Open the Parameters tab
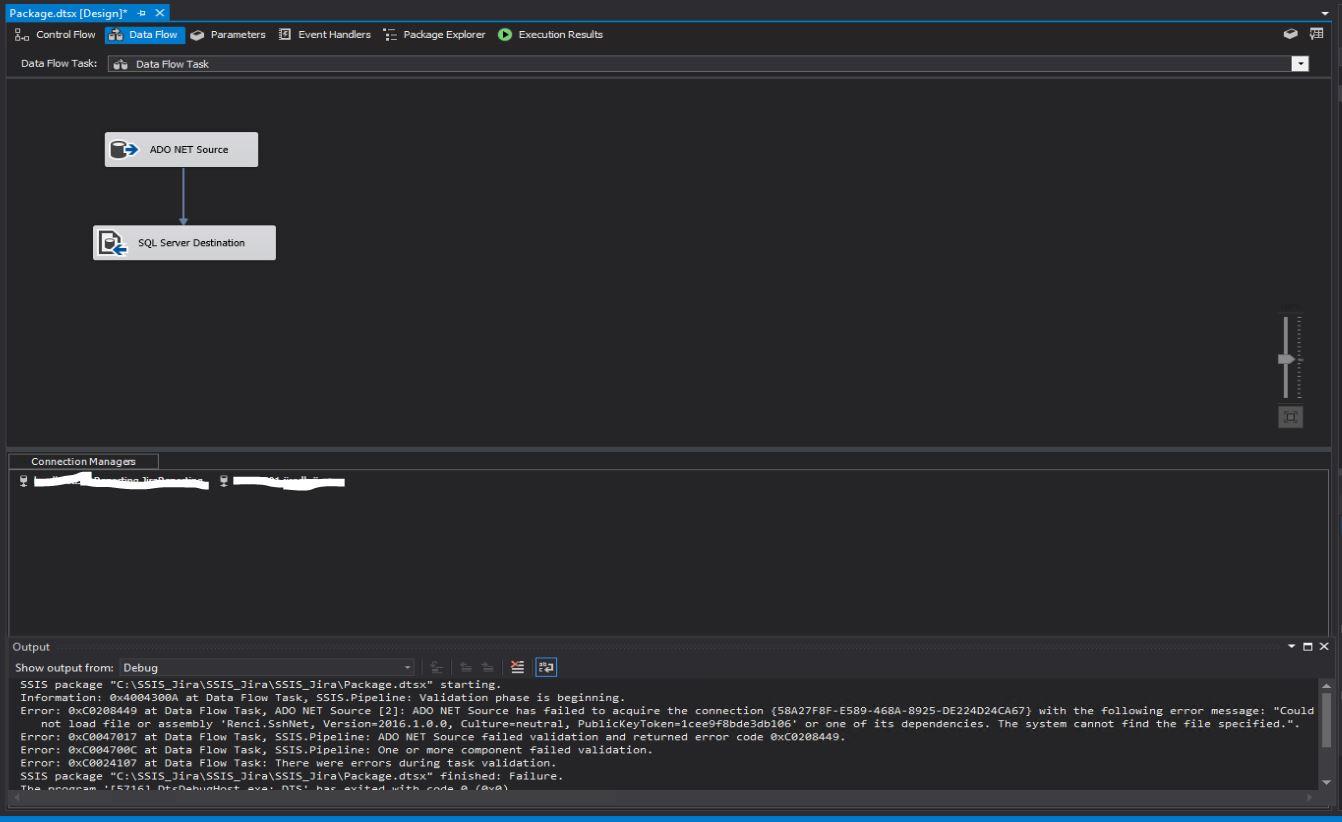Viewport: 1342px width, 822px height. (x=228, y=35)
